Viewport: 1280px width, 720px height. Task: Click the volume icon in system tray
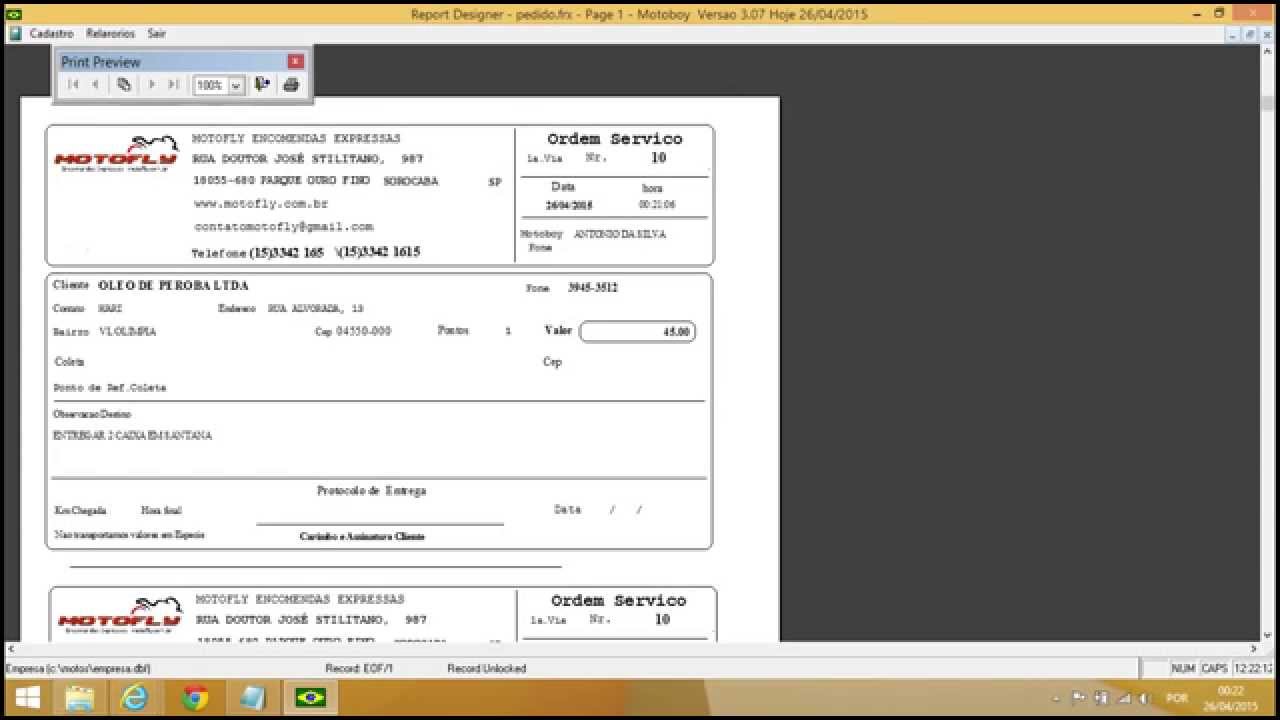pos(1145,698)
